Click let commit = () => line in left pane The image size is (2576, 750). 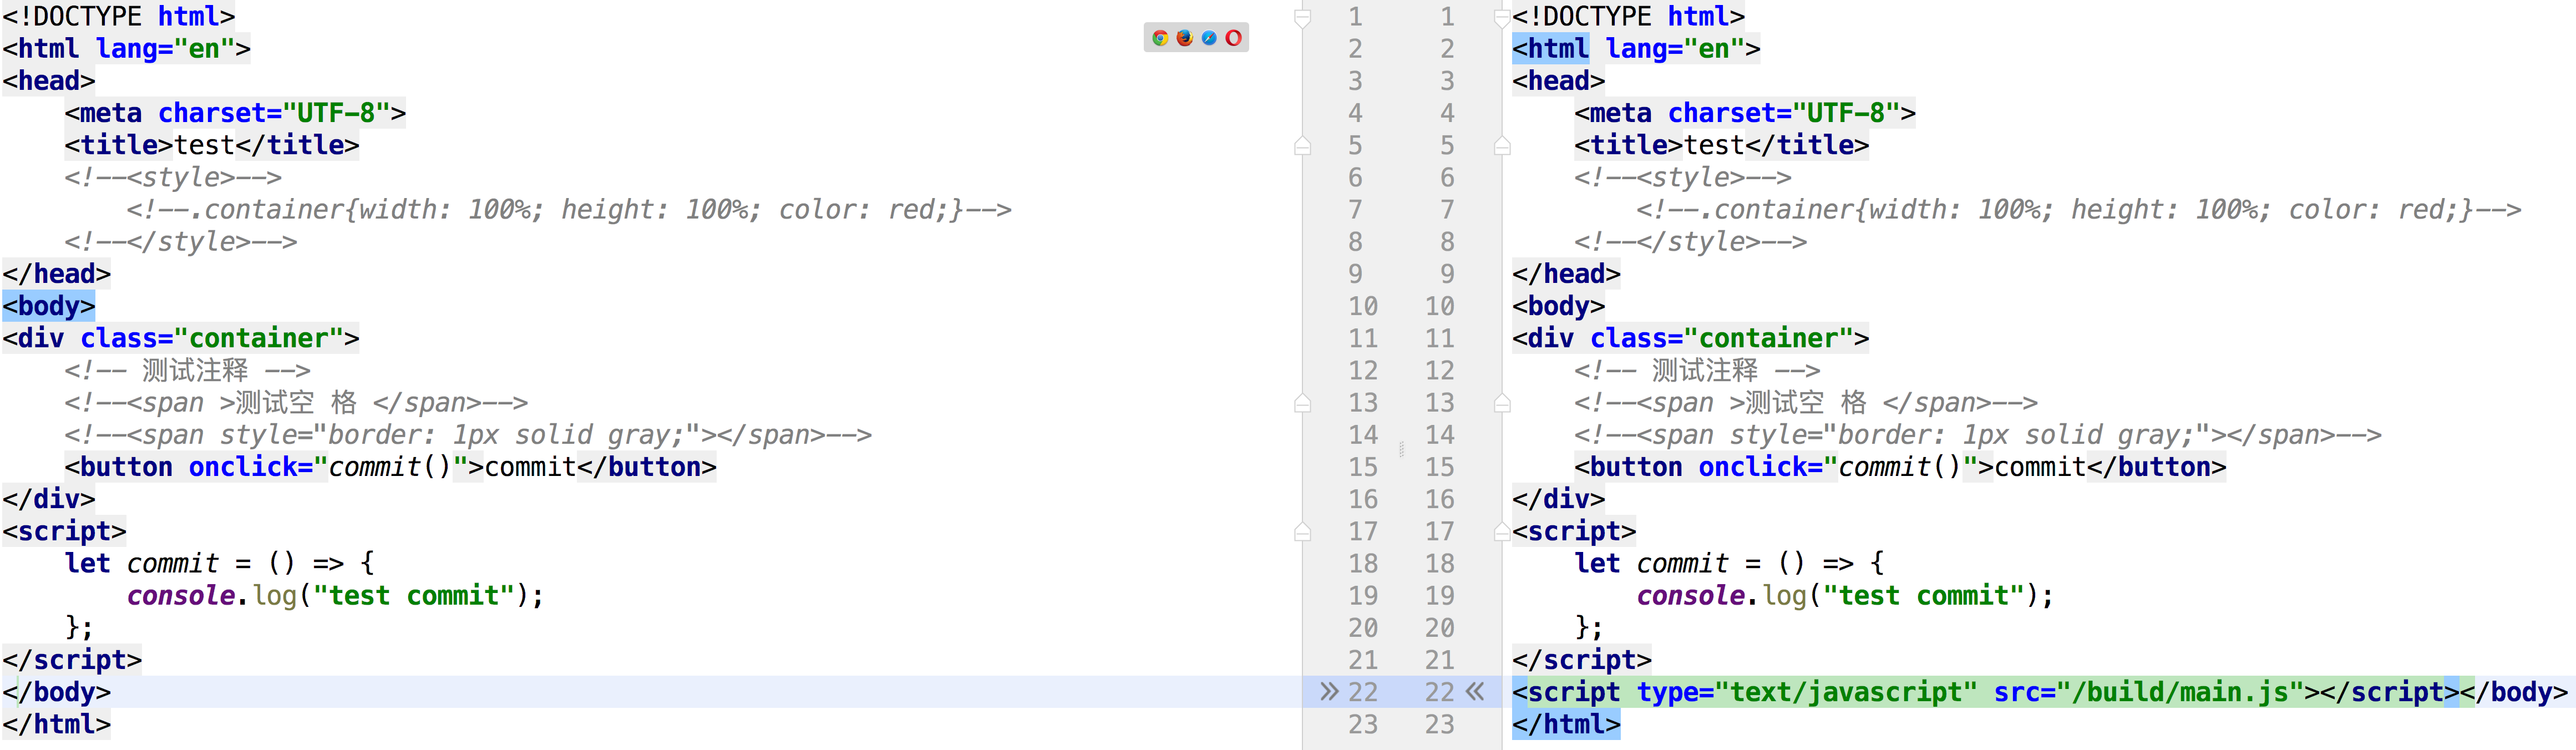pos(220,564)
